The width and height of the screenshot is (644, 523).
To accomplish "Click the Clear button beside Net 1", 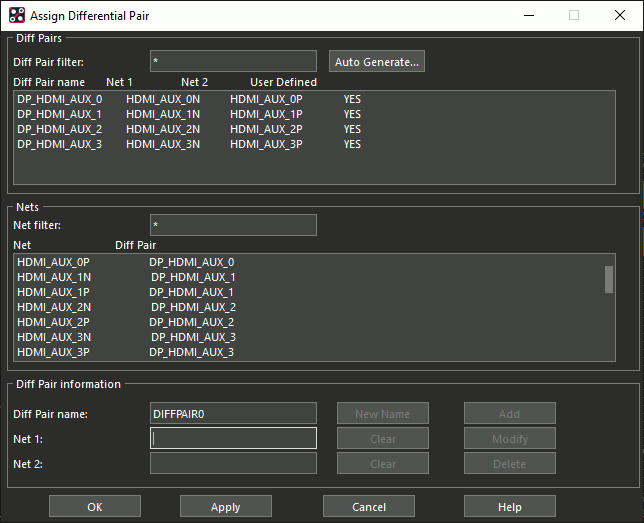I will pos(383,438).
